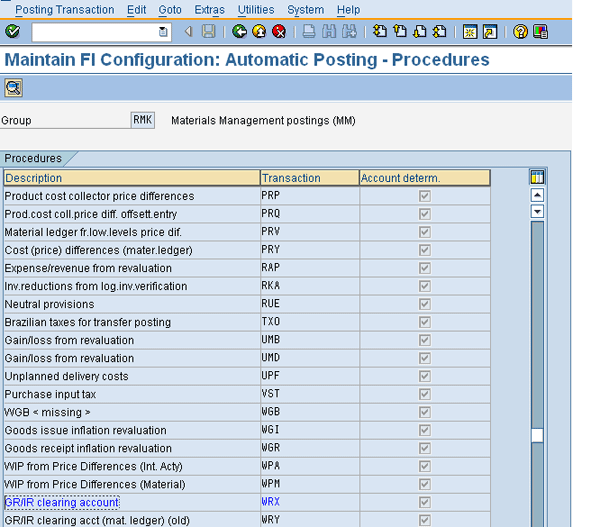
Task: Open the command field history dropdown
Action: pyautogui.click(x=164, y=32)
